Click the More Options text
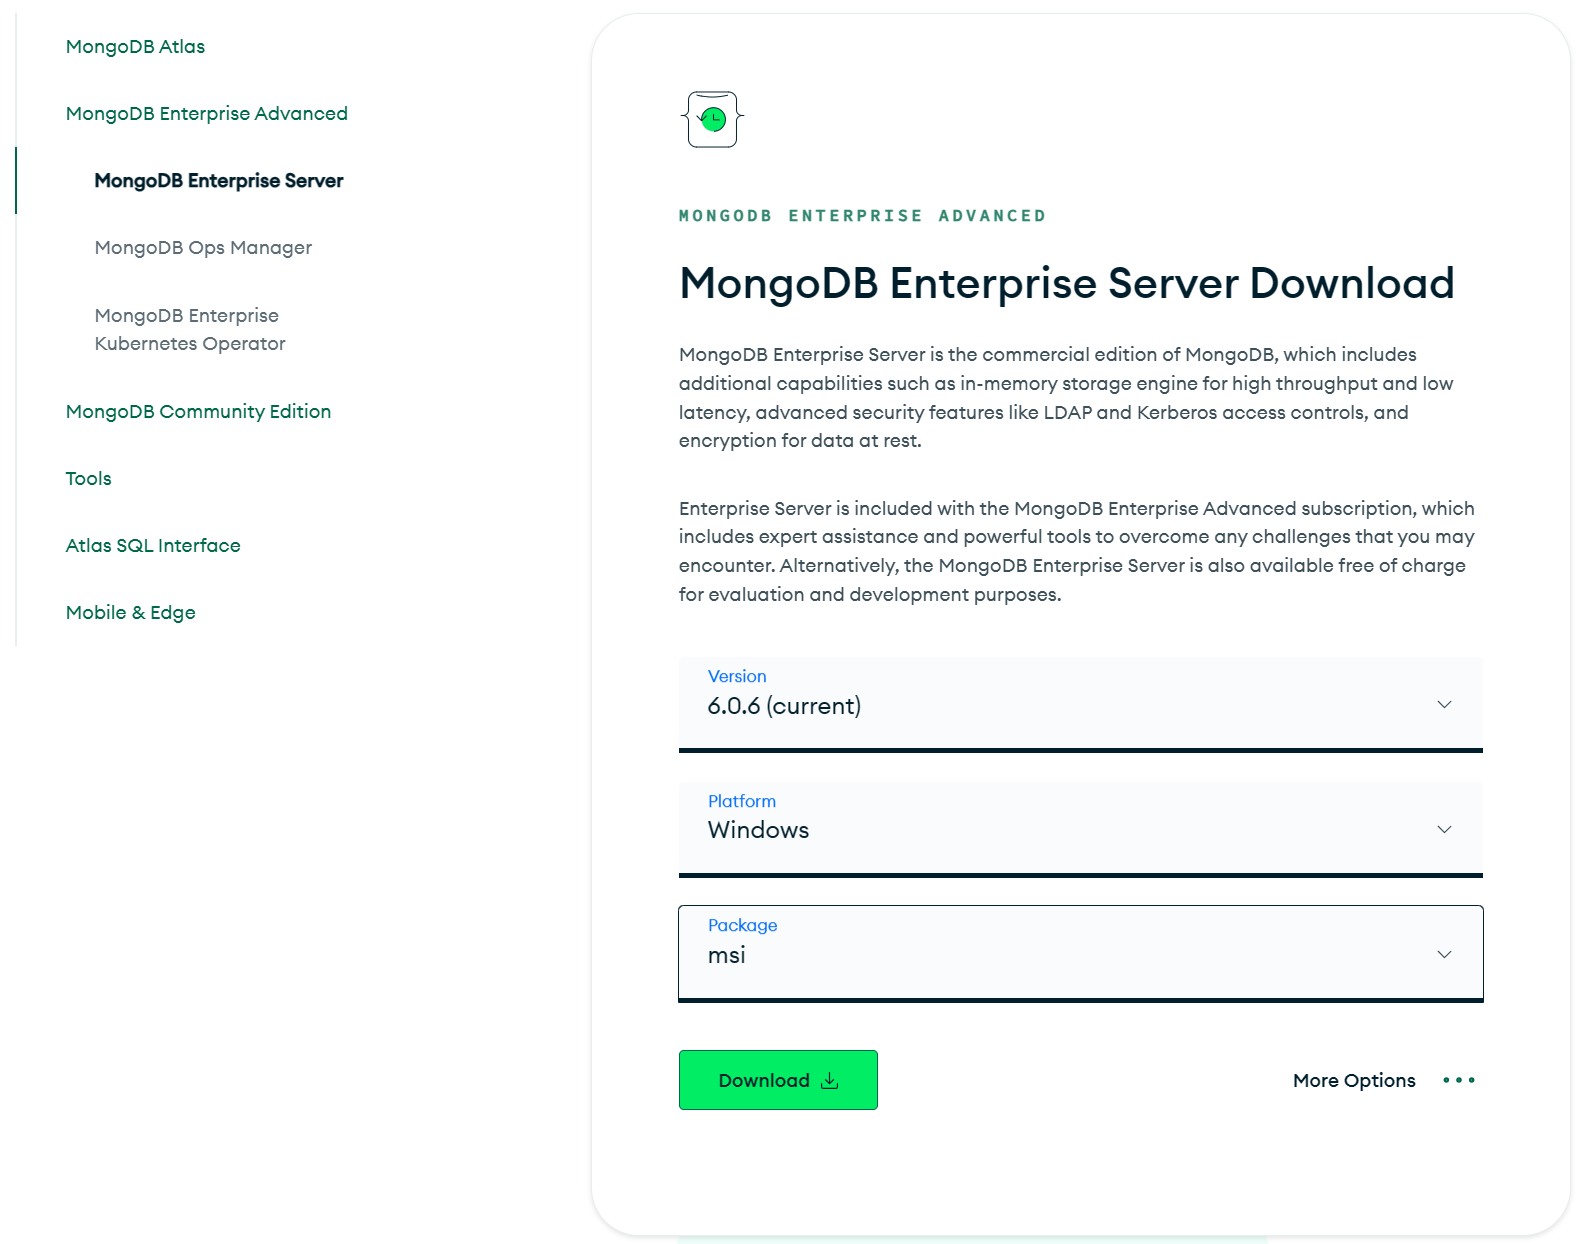The image size is (1577, 1244). click(x=1354, y=1081)
